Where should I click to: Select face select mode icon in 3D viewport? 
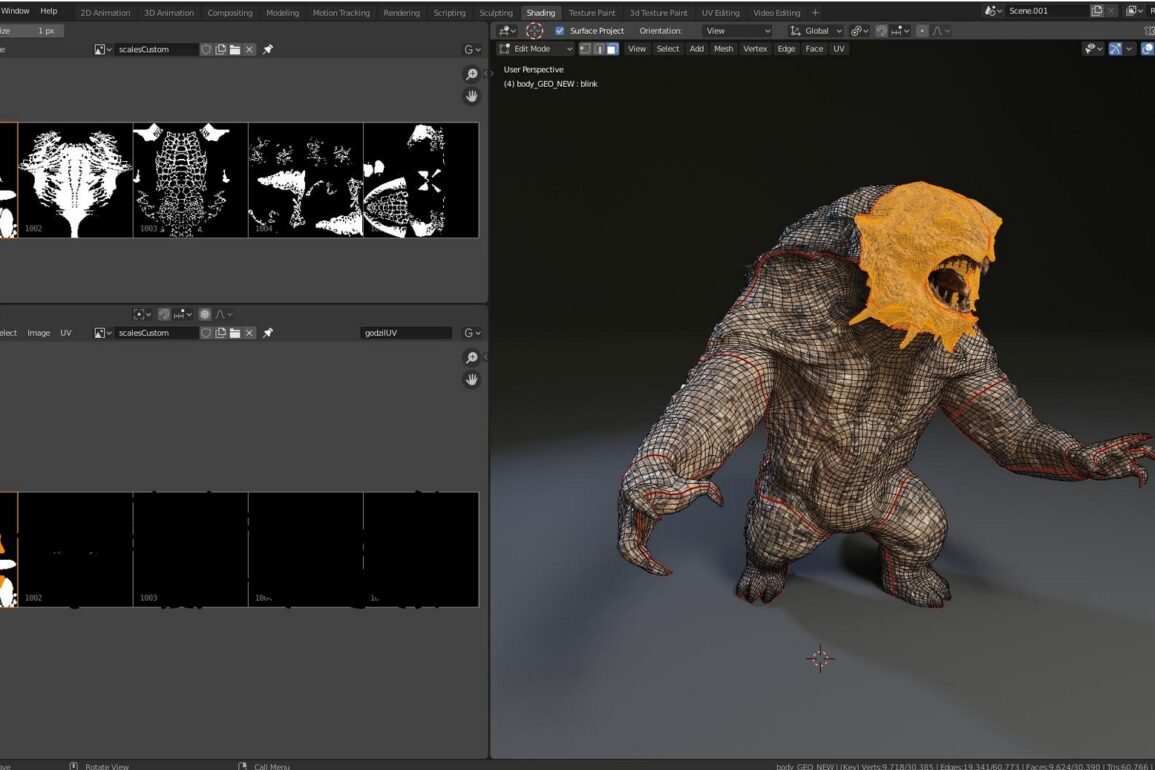coord(612,48)
